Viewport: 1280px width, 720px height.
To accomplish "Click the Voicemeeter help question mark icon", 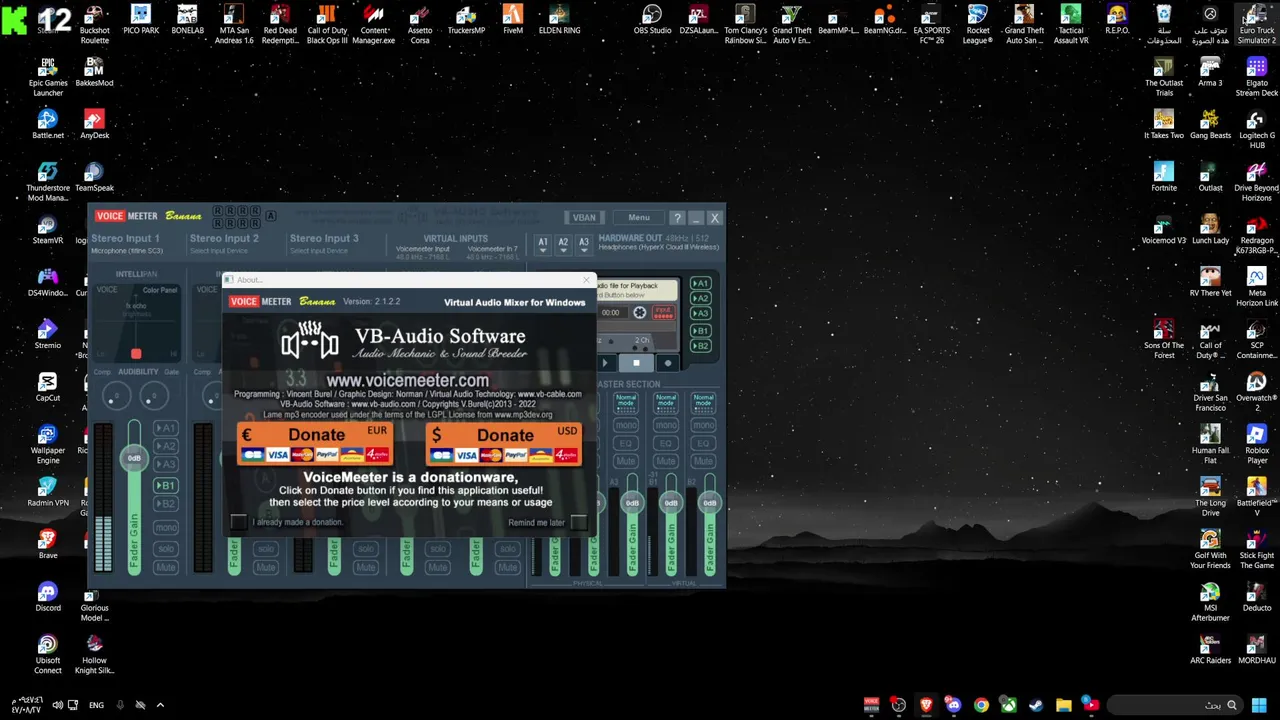I will (677, 217).
